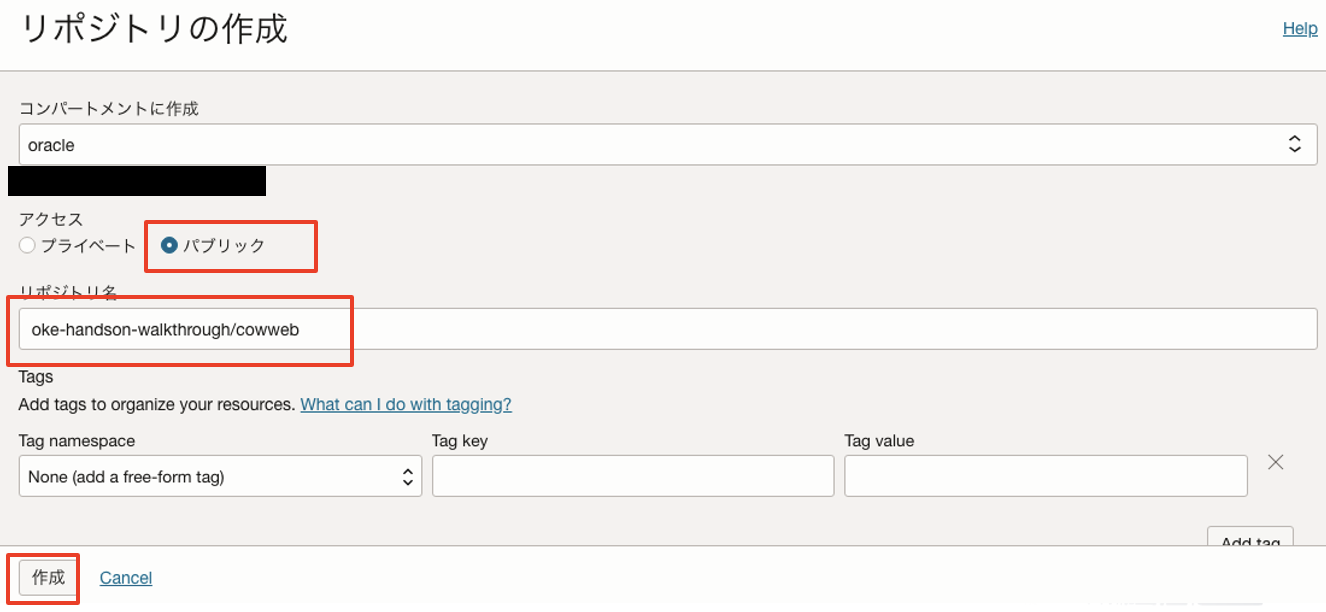Click the リポジトリの作成 dialog title
The image size is (1326, 612).
154,29
